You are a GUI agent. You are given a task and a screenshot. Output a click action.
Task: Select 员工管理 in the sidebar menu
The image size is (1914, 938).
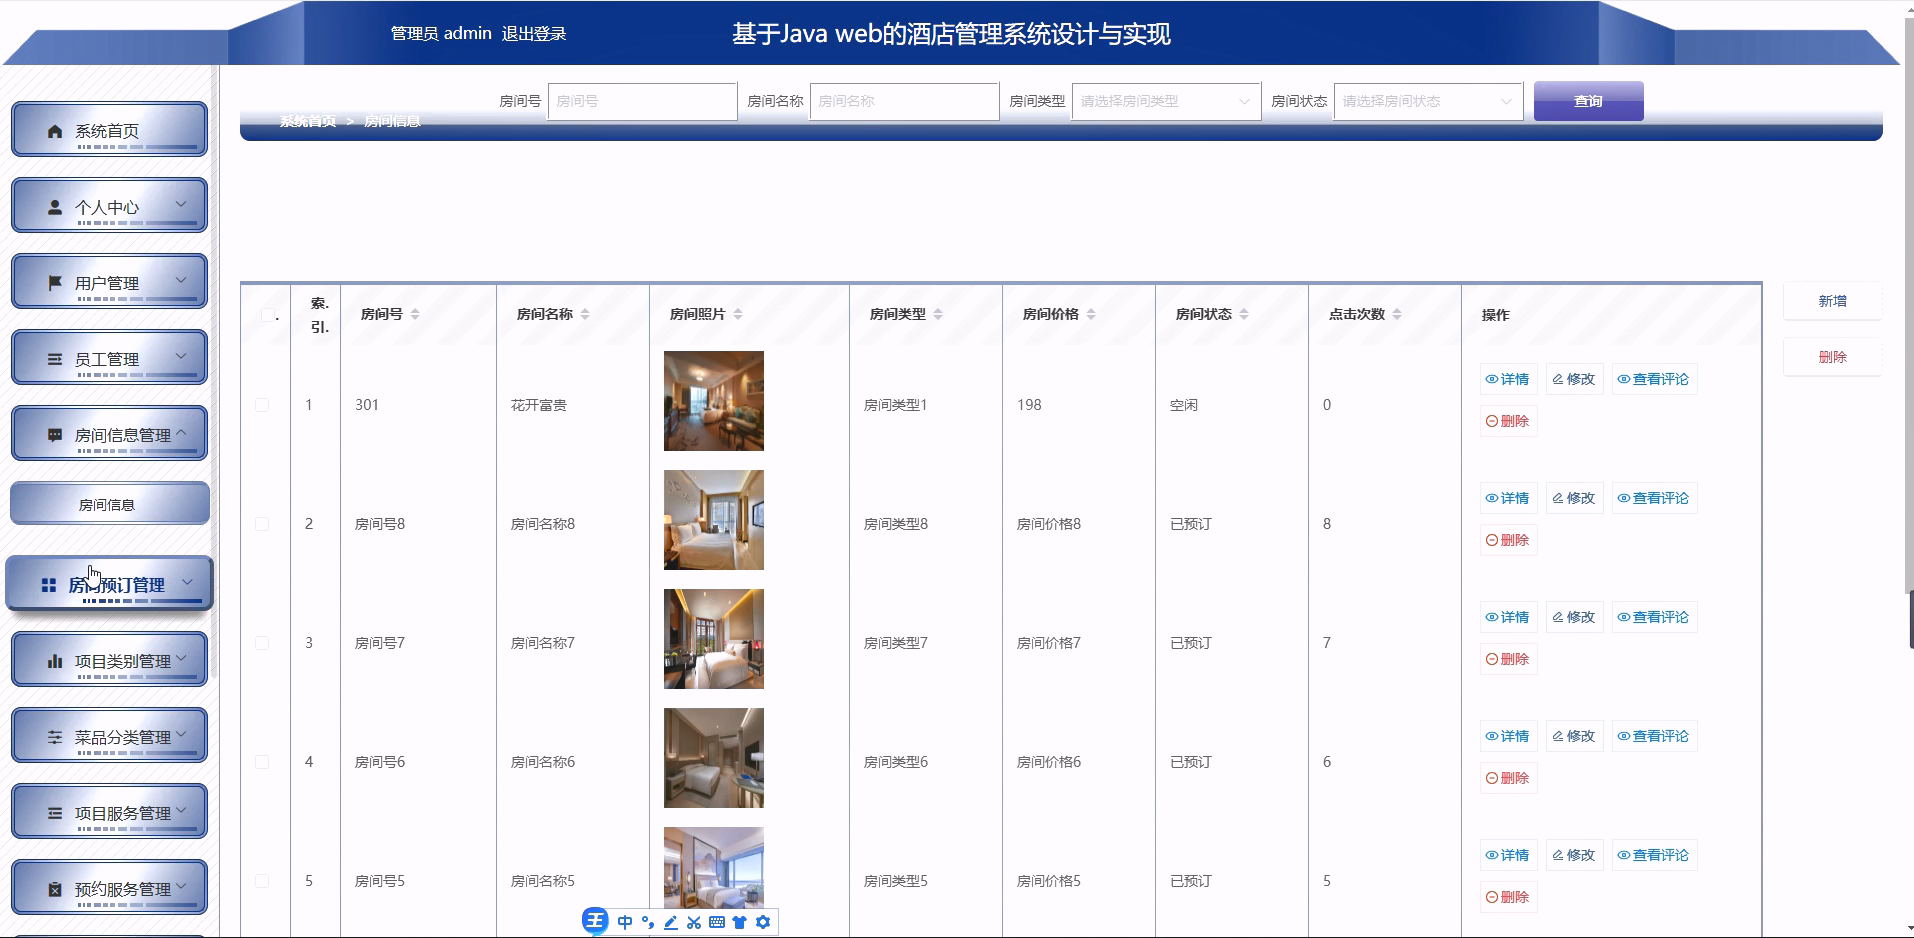pyautogui.click(x=109, y=357)
